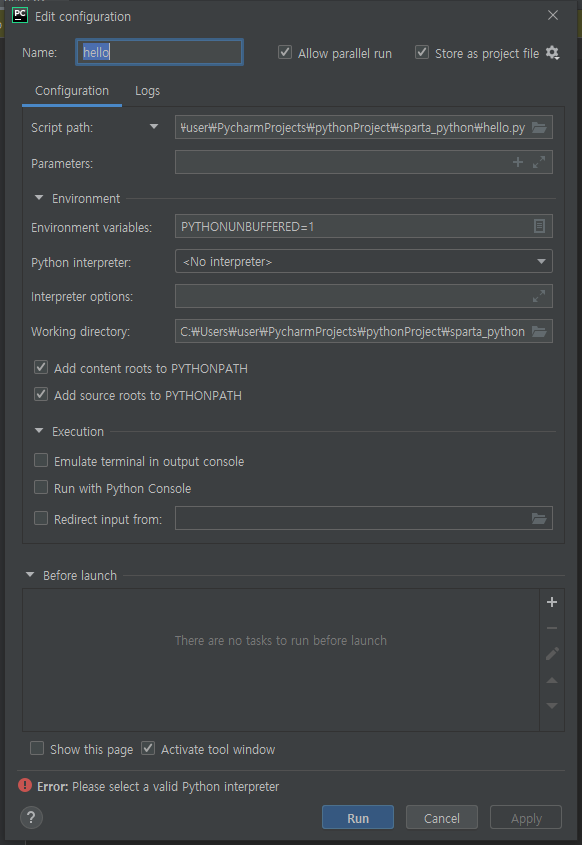Collapse the Environment section
The height and width of the screenshot is (845, 582).
(39, 198)
